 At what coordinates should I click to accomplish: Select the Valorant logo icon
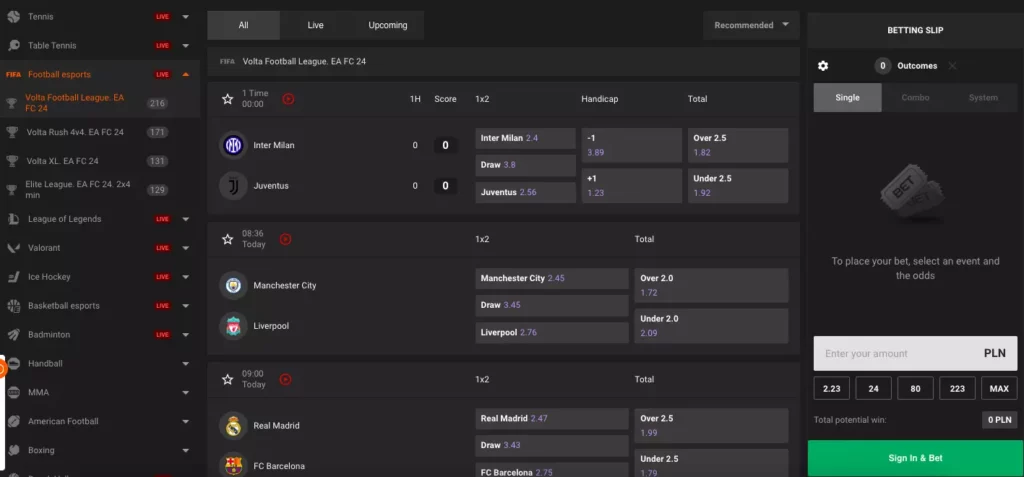click(14, 248)
